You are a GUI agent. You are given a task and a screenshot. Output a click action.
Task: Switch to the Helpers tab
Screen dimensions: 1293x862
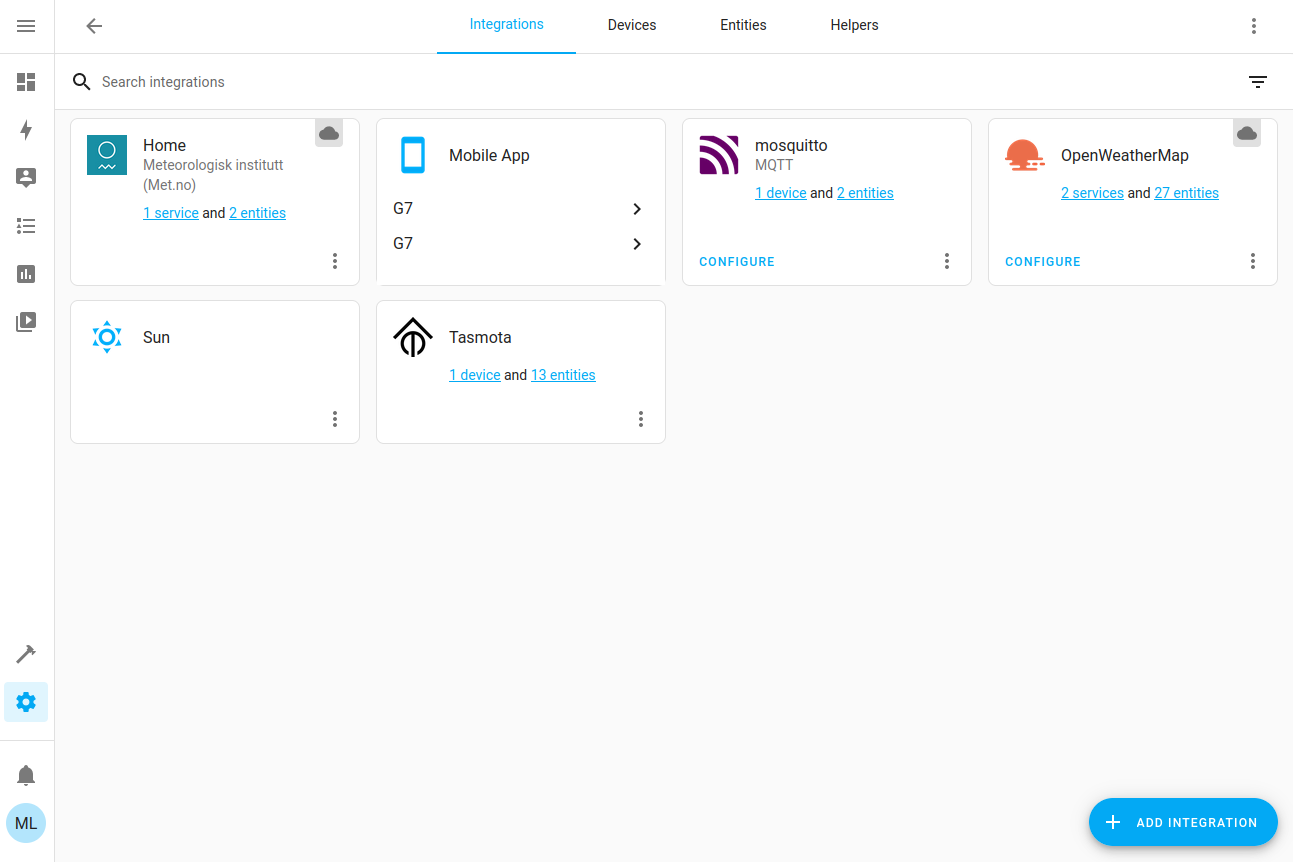coord(854,26)
